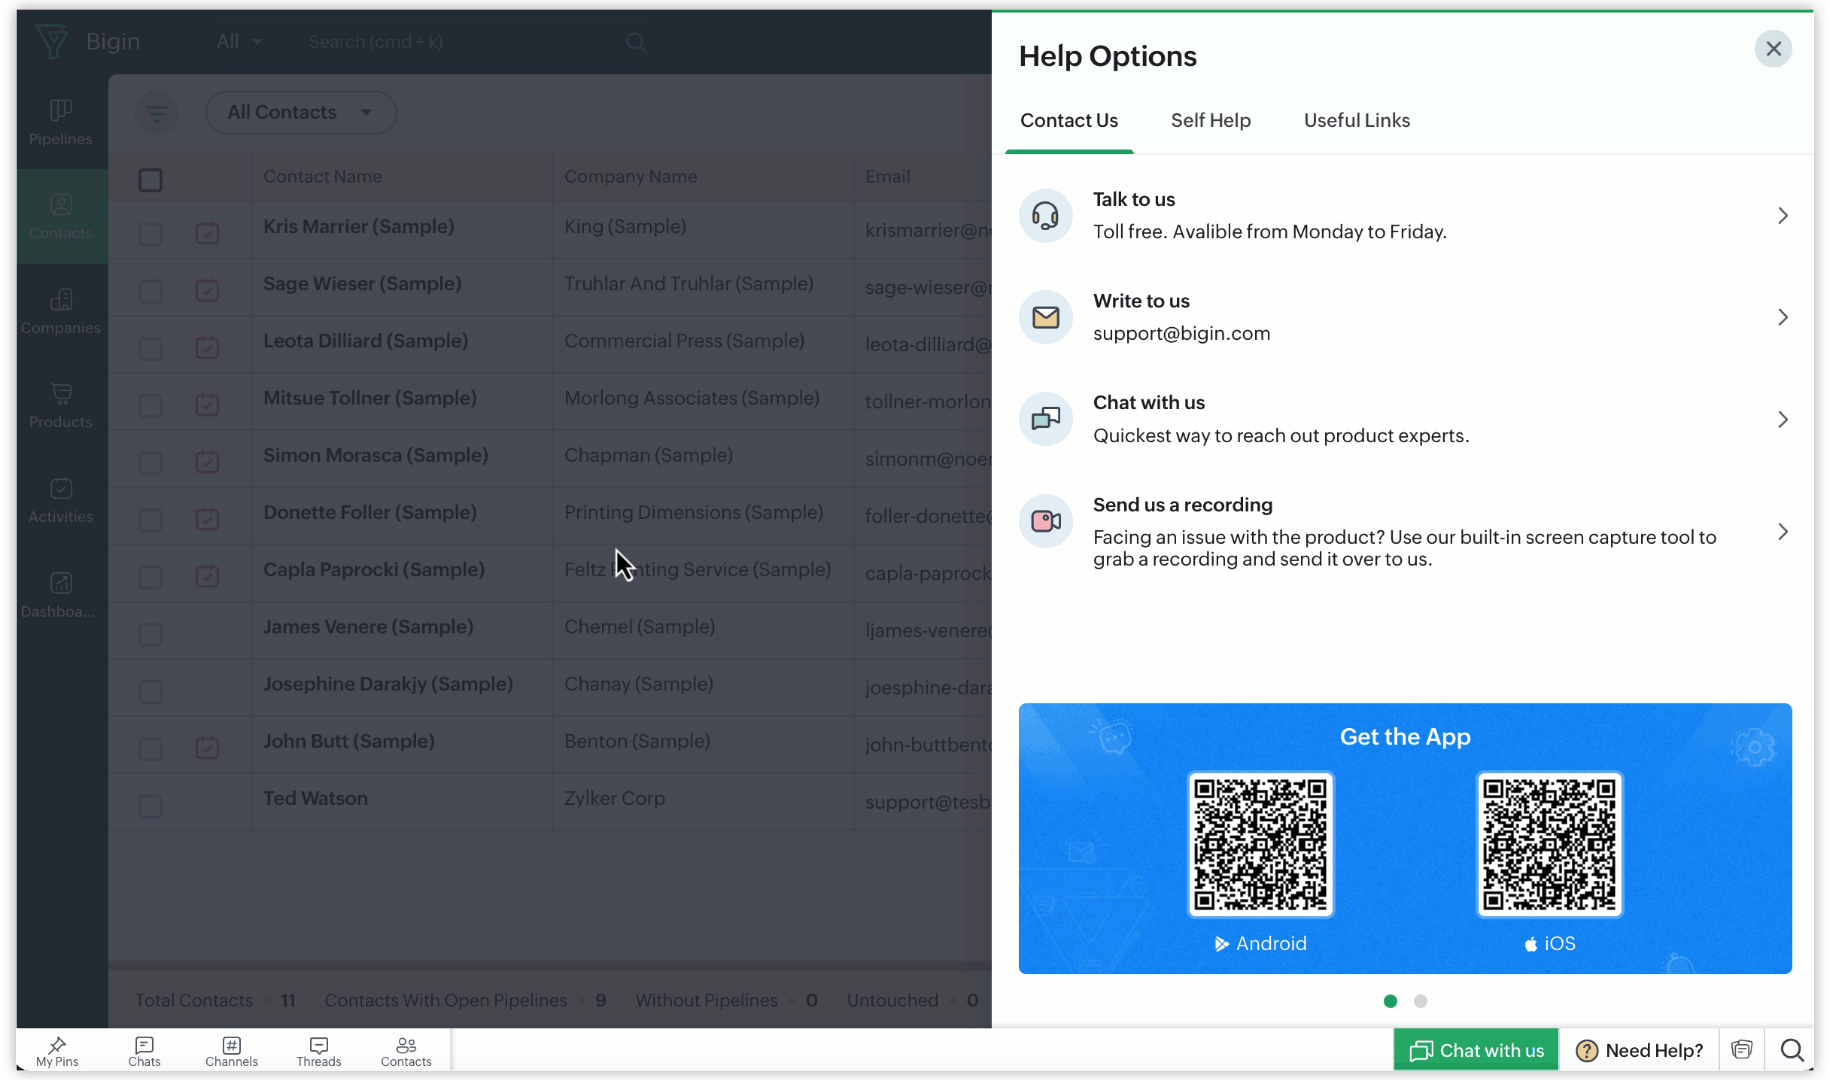Open Companies module in sidebar
The height and width of the screenshot is (1080, 1829).
[x=61, y=311]
